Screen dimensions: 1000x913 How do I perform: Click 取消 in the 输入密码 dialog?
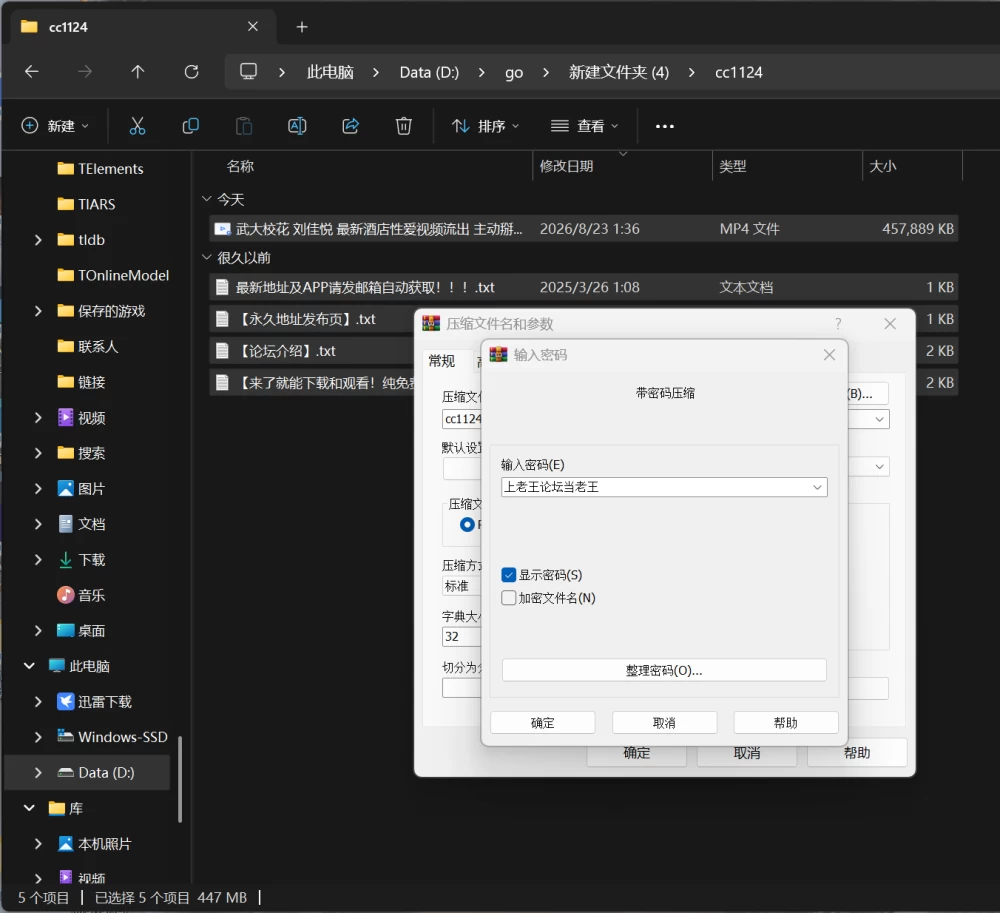665,723
